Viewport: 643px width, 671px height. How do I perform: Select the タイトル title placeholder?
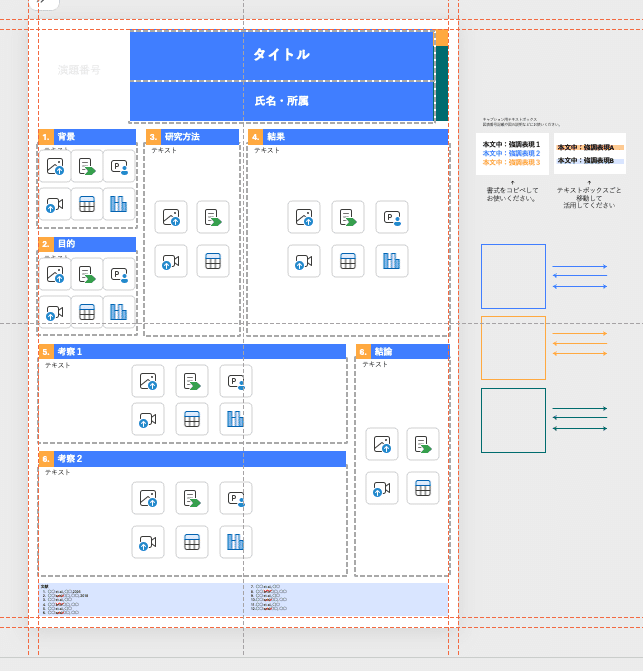(282, 55)
